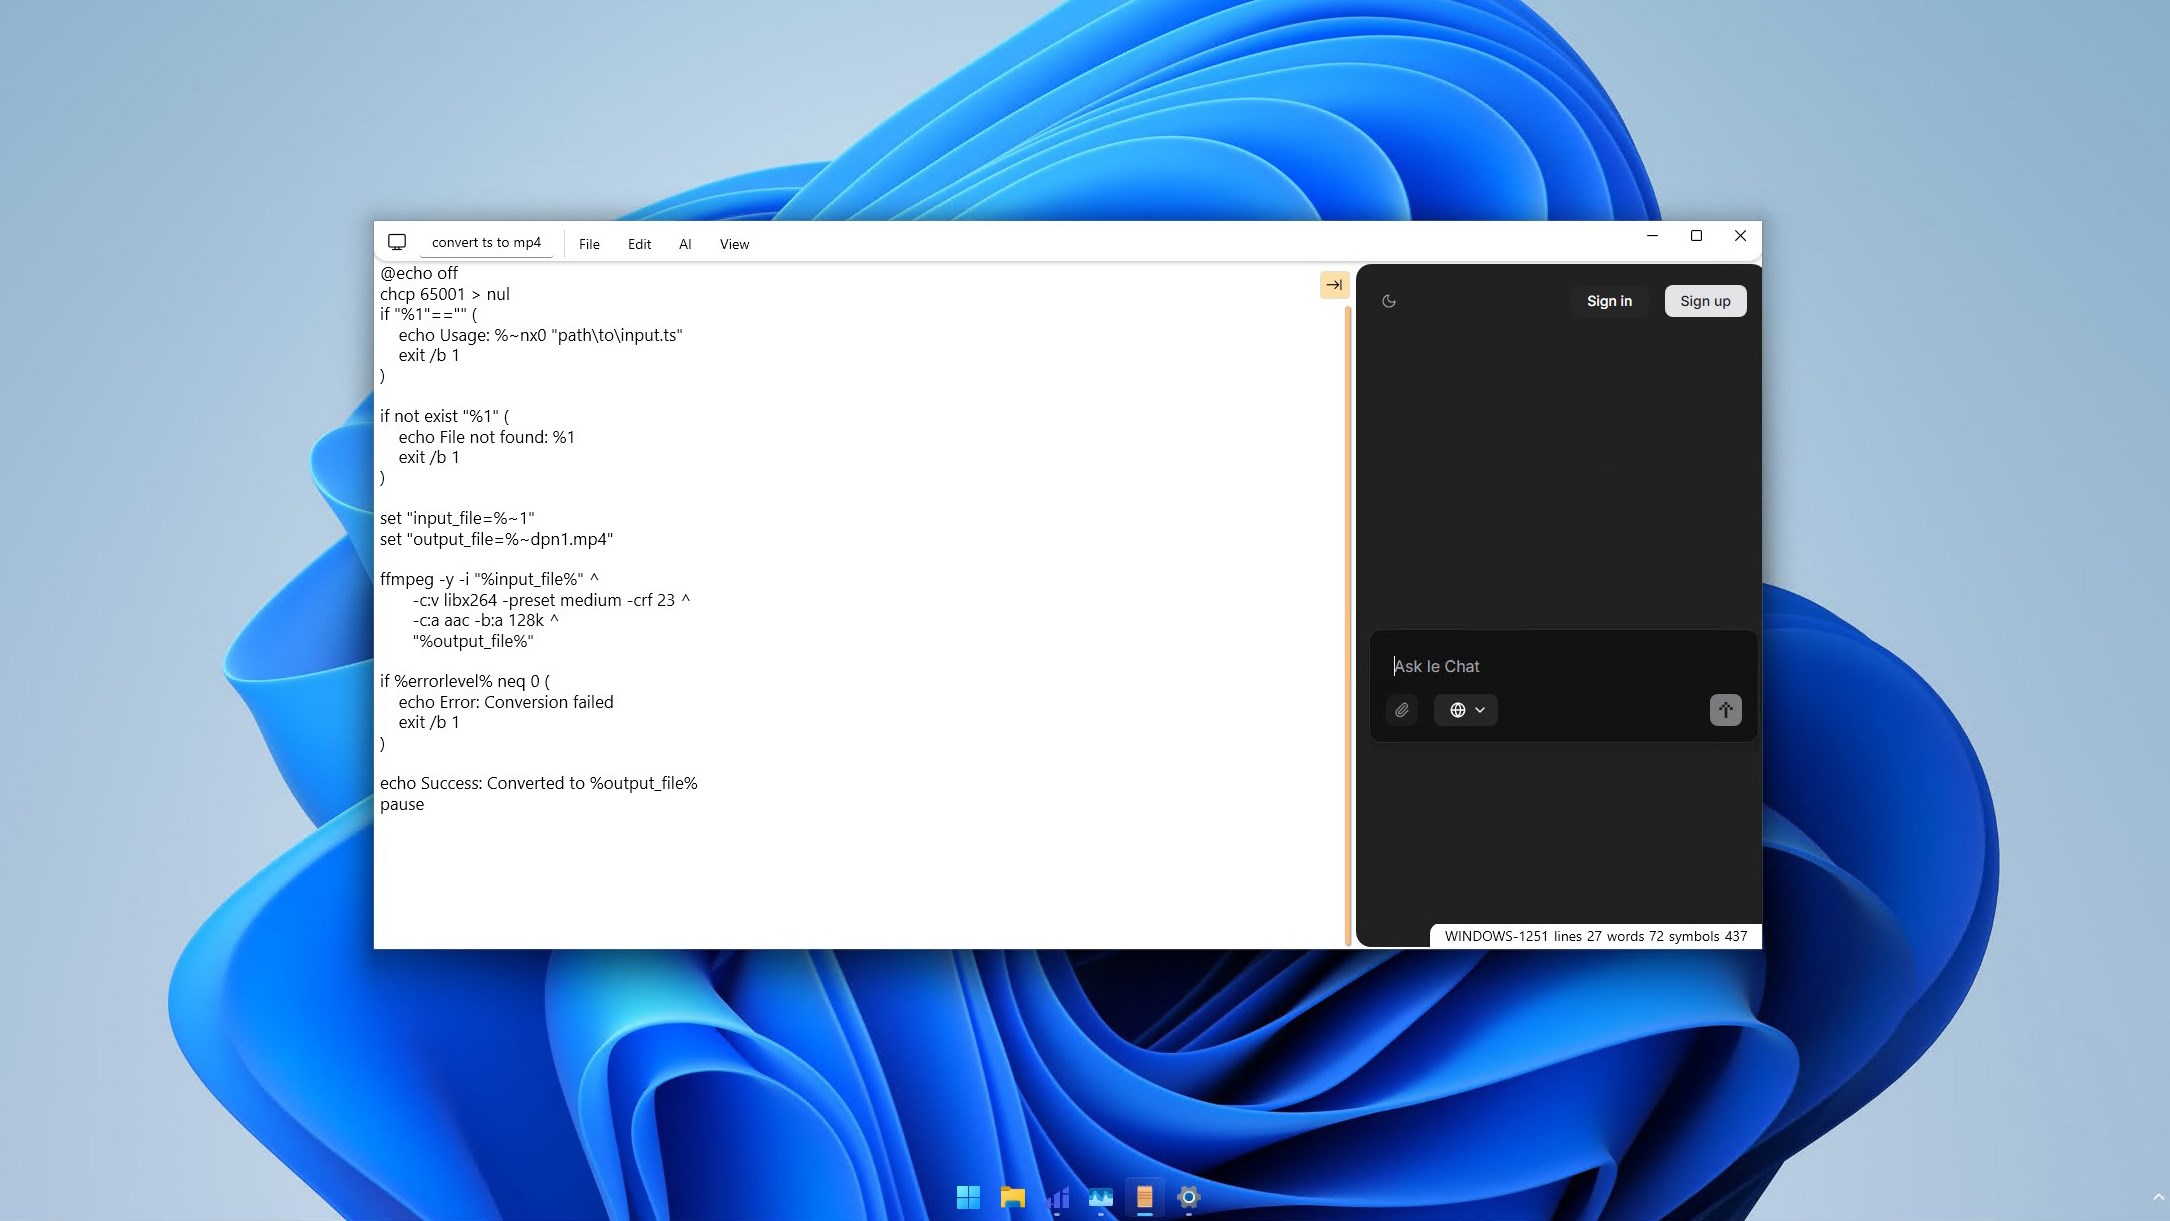This screenshot has width=2170, height=1221.
Task: Focus the 'Ask le Chat' input field
Action: pyautogui.click(x=1560, y=666)
